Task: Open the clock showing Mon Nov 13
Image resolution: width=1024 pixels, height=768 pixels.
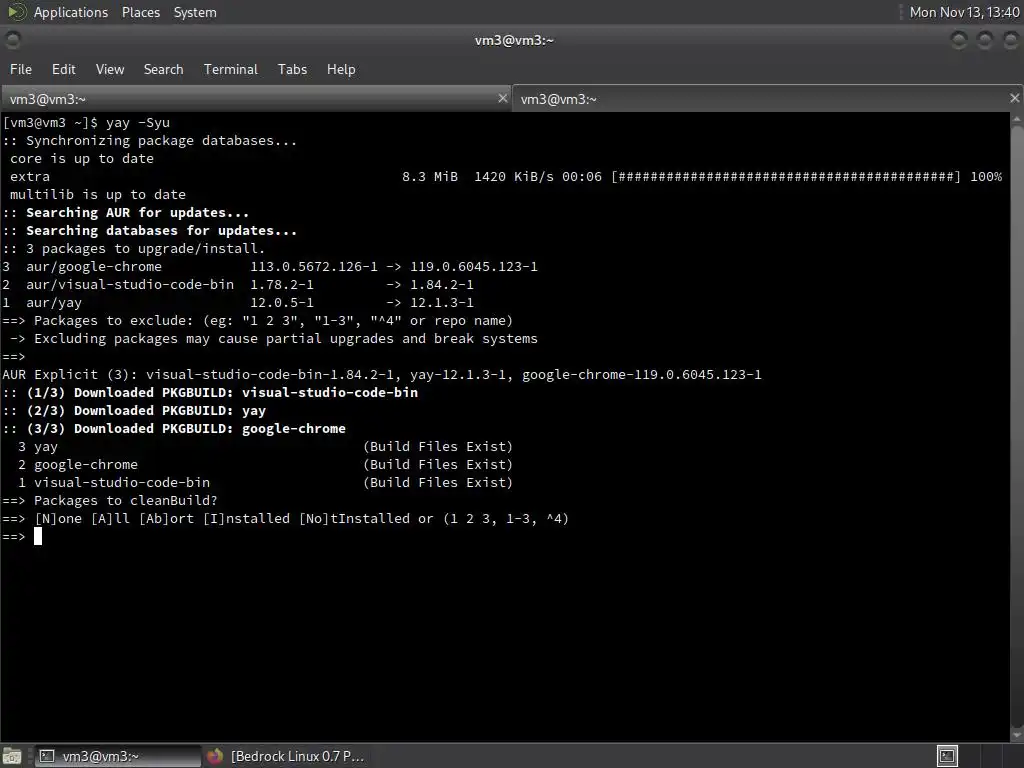Action: (x=964, y=12)
